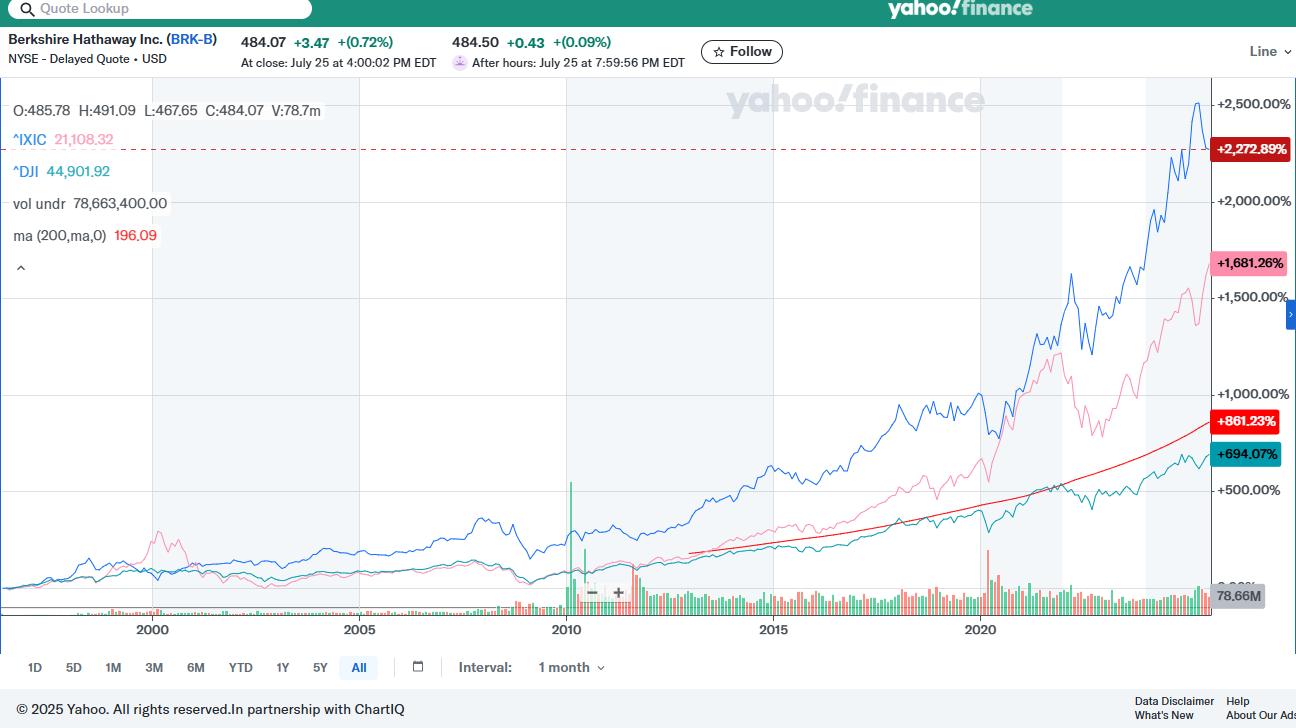1296x728 pixels.
Task: Select the ma (200,ma,0) study legend
Action: (59, 236)
